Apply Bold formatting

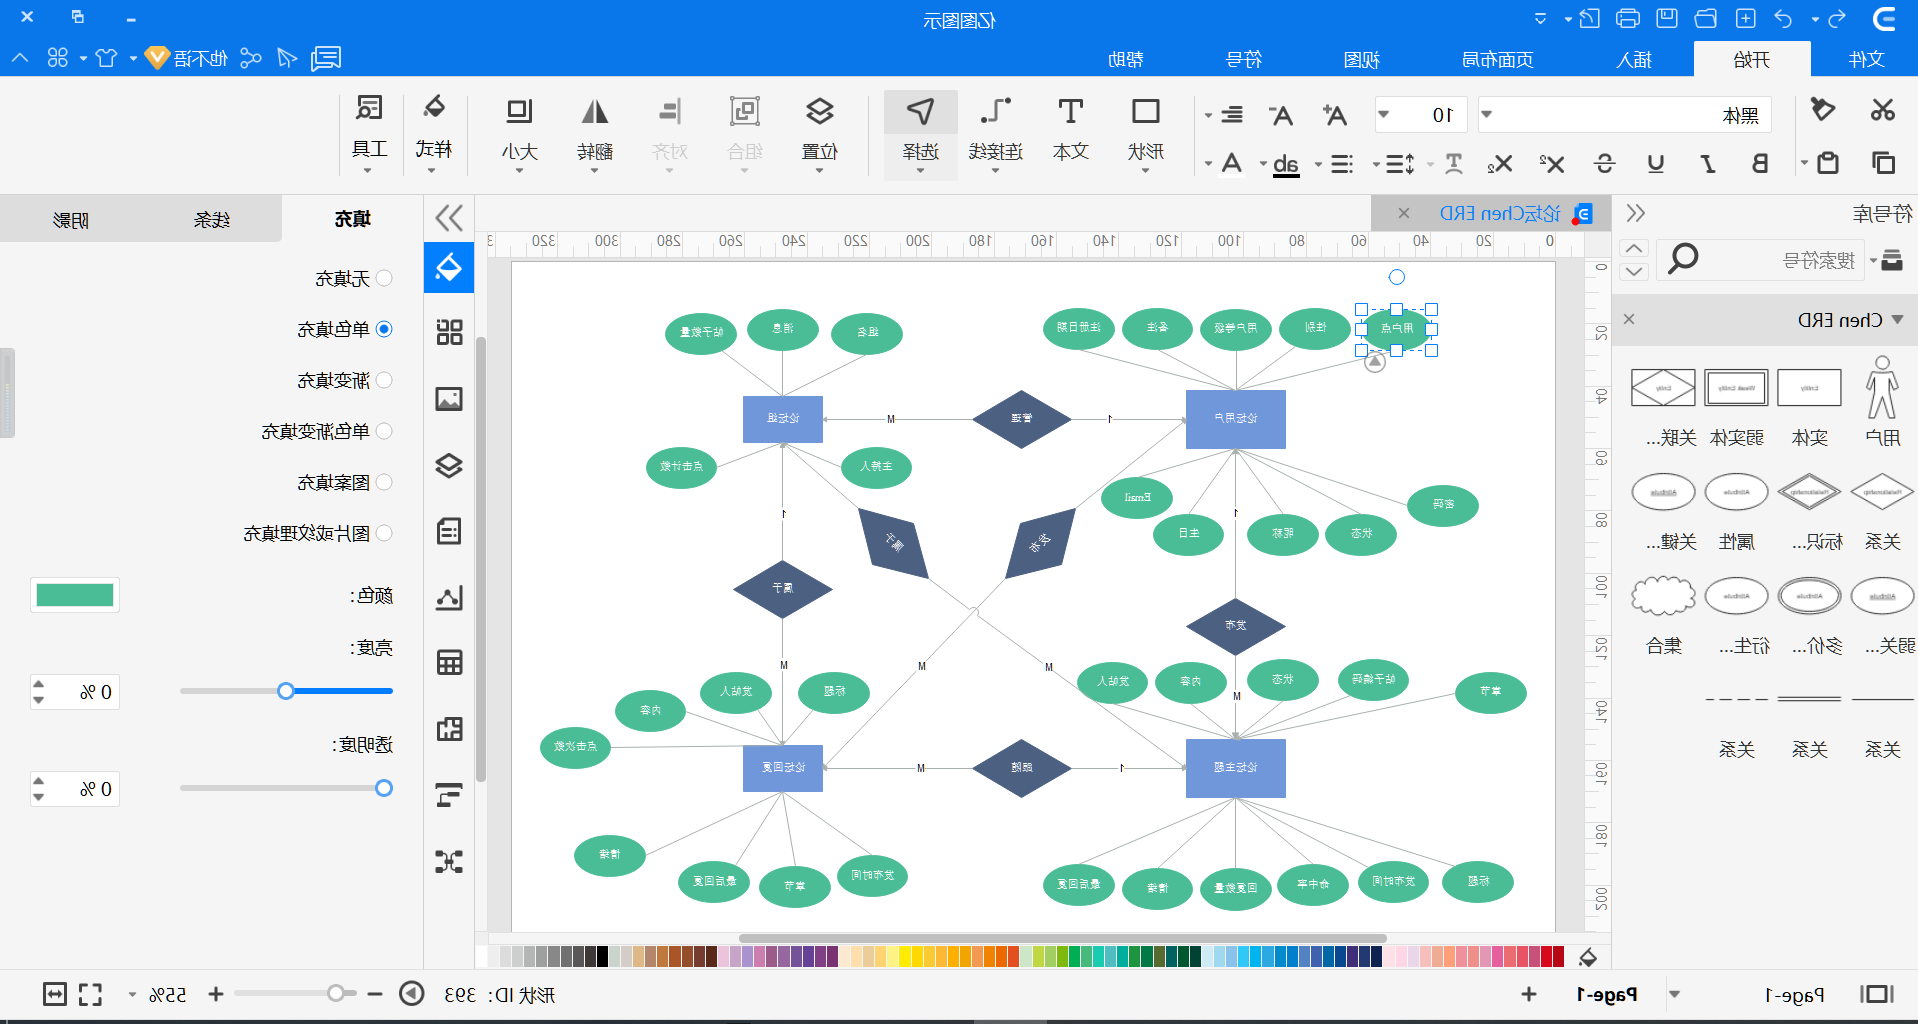(1760, 163)
